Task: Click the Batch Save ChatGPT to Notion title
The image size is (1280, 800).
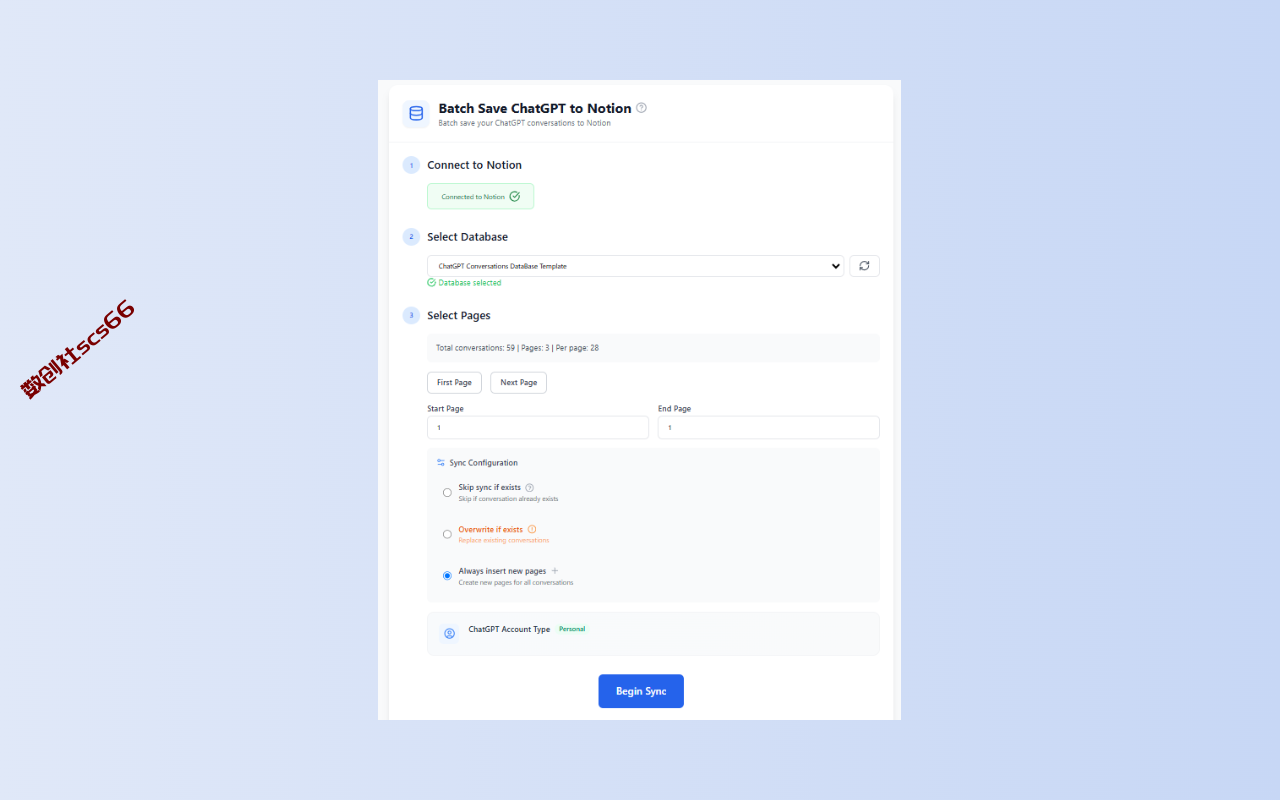Action: point(535,108)
